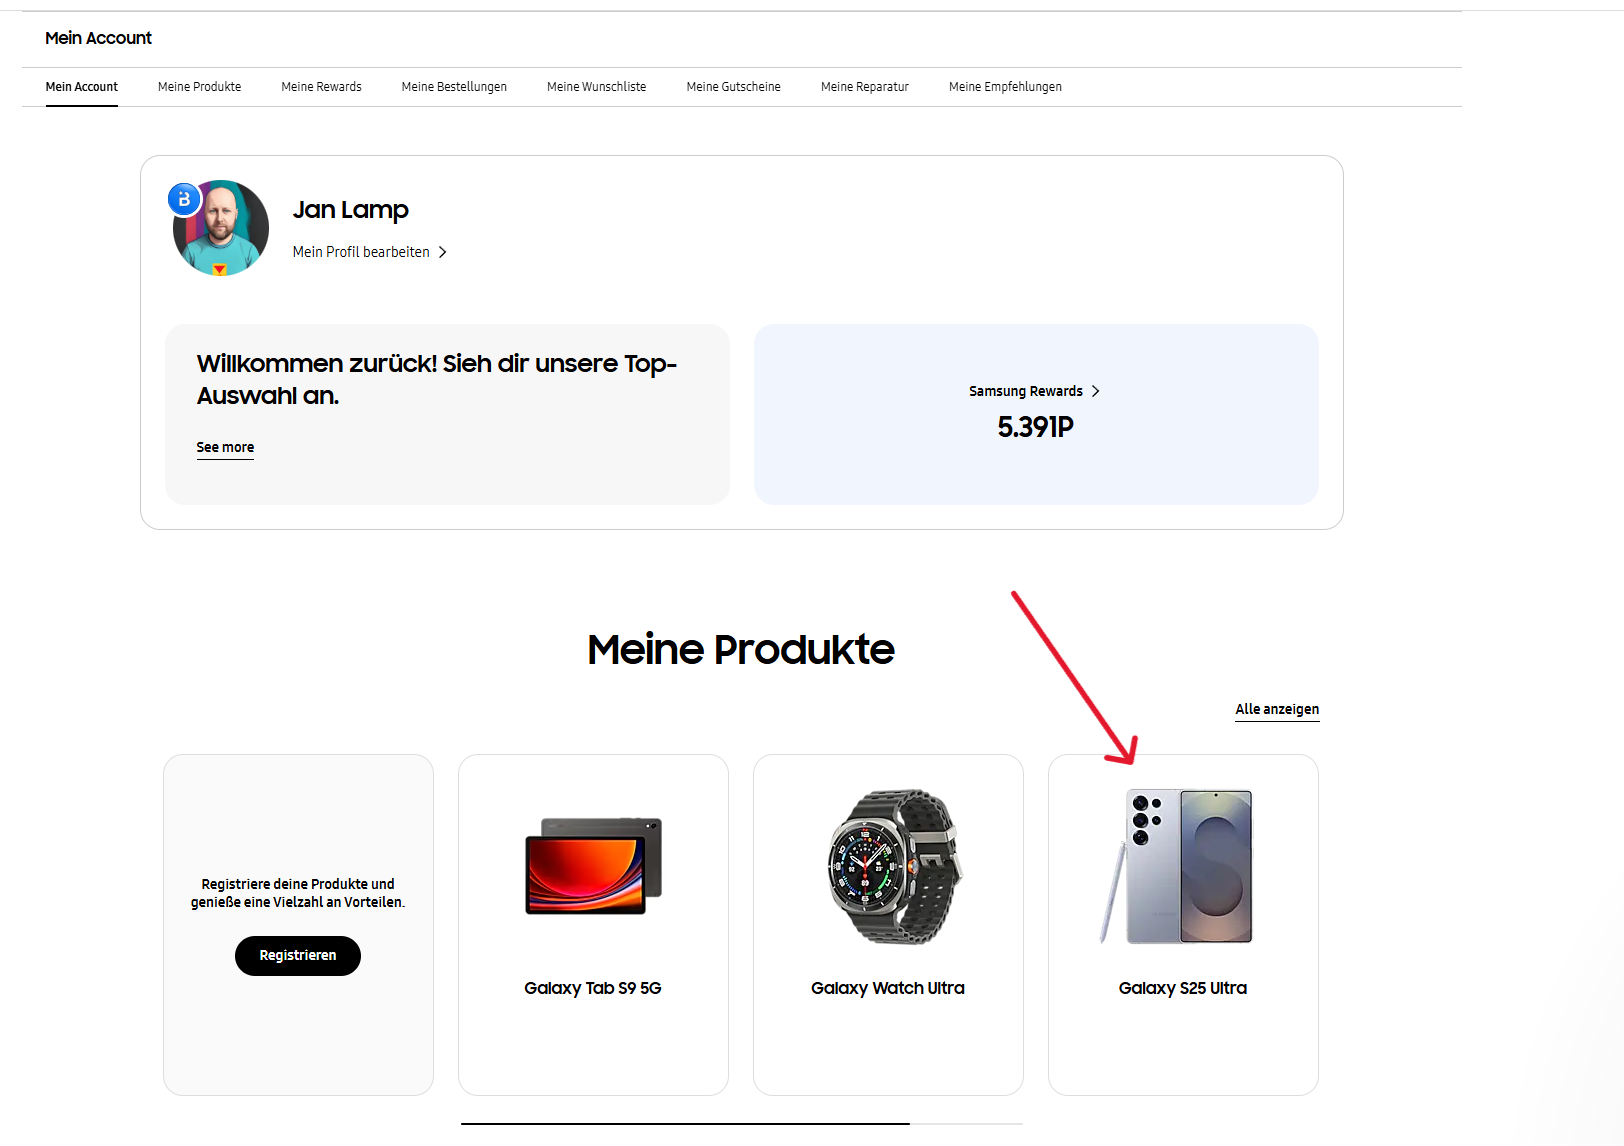Select Meine Gutscheine tab
Screen dimensions: 1624x1146
coord(733,87)
